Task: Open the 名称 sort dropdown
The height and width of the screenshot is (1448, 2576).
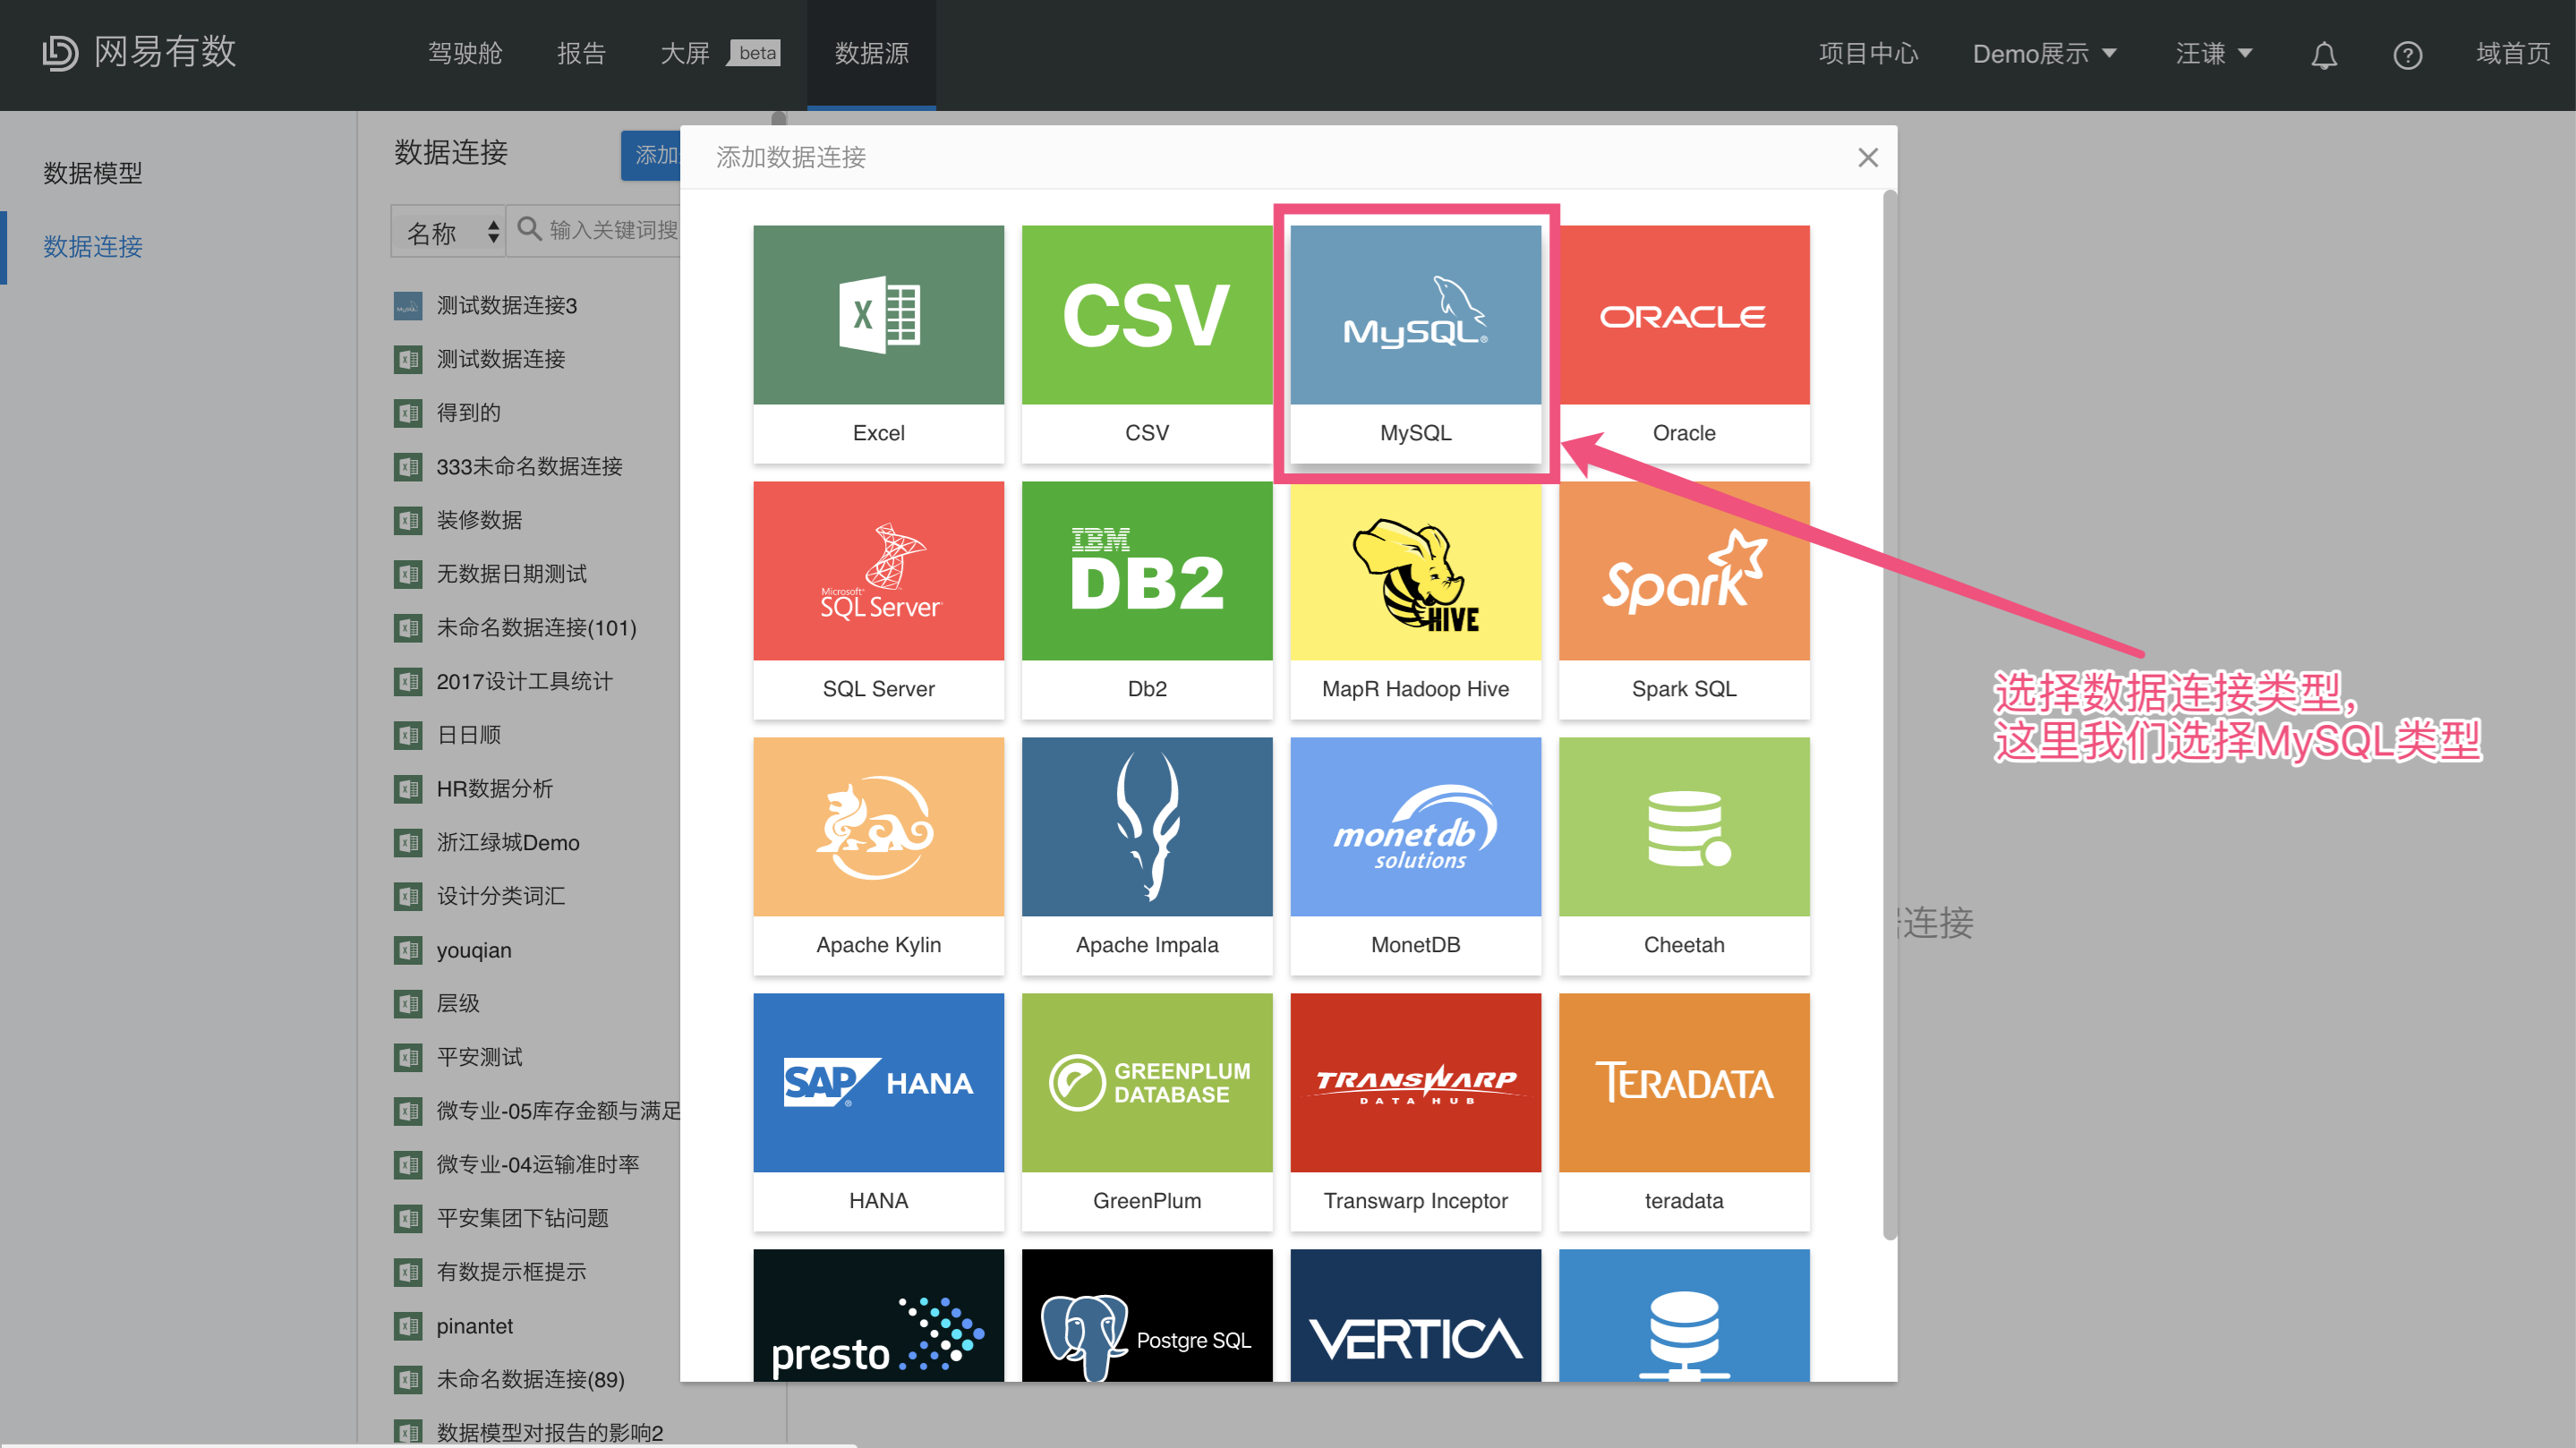Action: click(448, 232)
